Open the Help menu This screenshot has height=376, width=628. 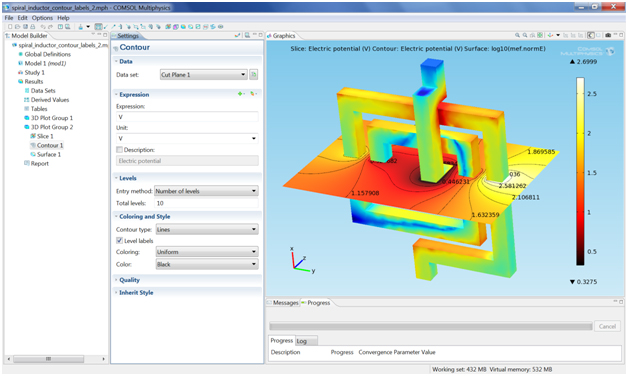click(x=63, y=18)
